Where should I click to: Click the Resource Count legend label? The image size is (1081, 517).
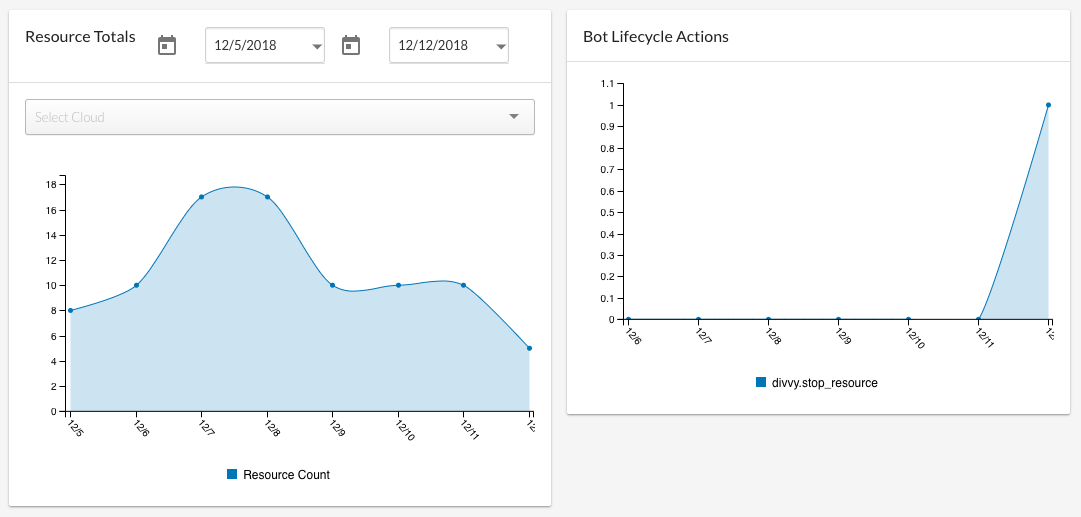tap(286, 475)
